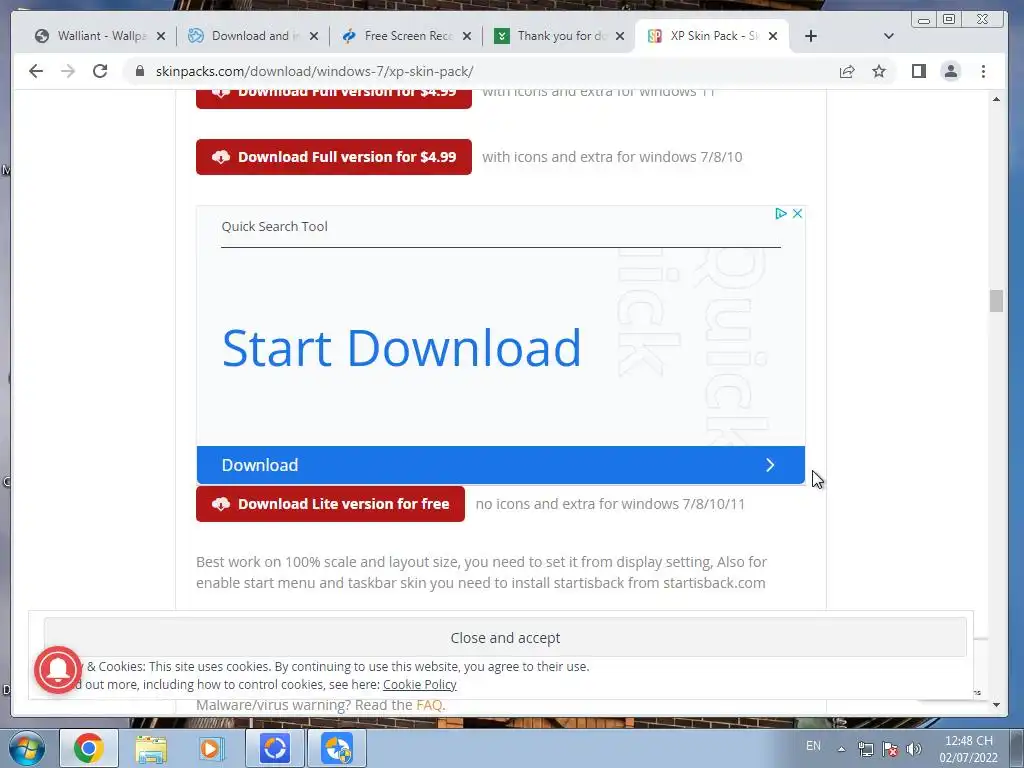Image resolution: width=1024 pixels, height=768 pixels.
Task: Go back to the previous page
Action: [36, 71]
